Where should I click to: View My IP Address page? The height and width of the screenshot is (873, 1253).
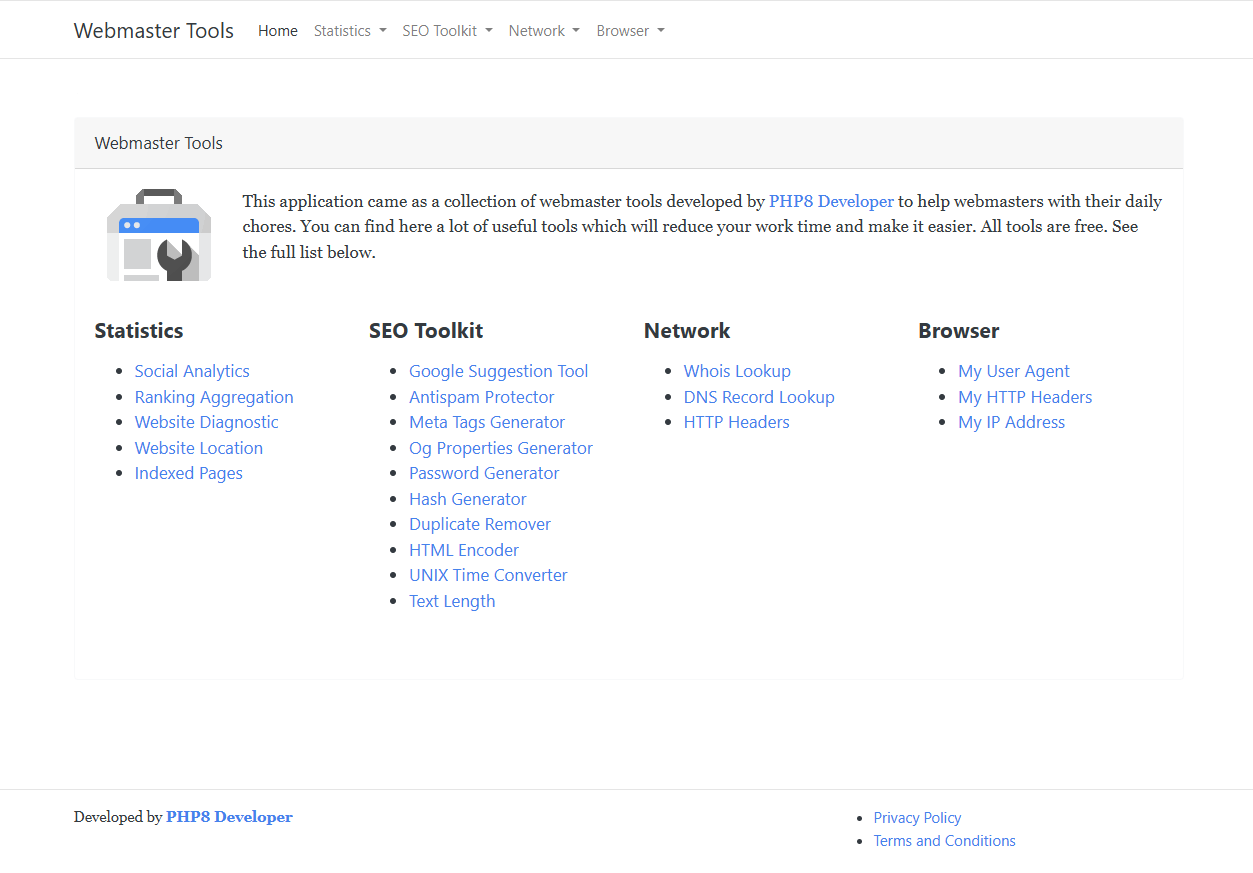point(1011,422)
